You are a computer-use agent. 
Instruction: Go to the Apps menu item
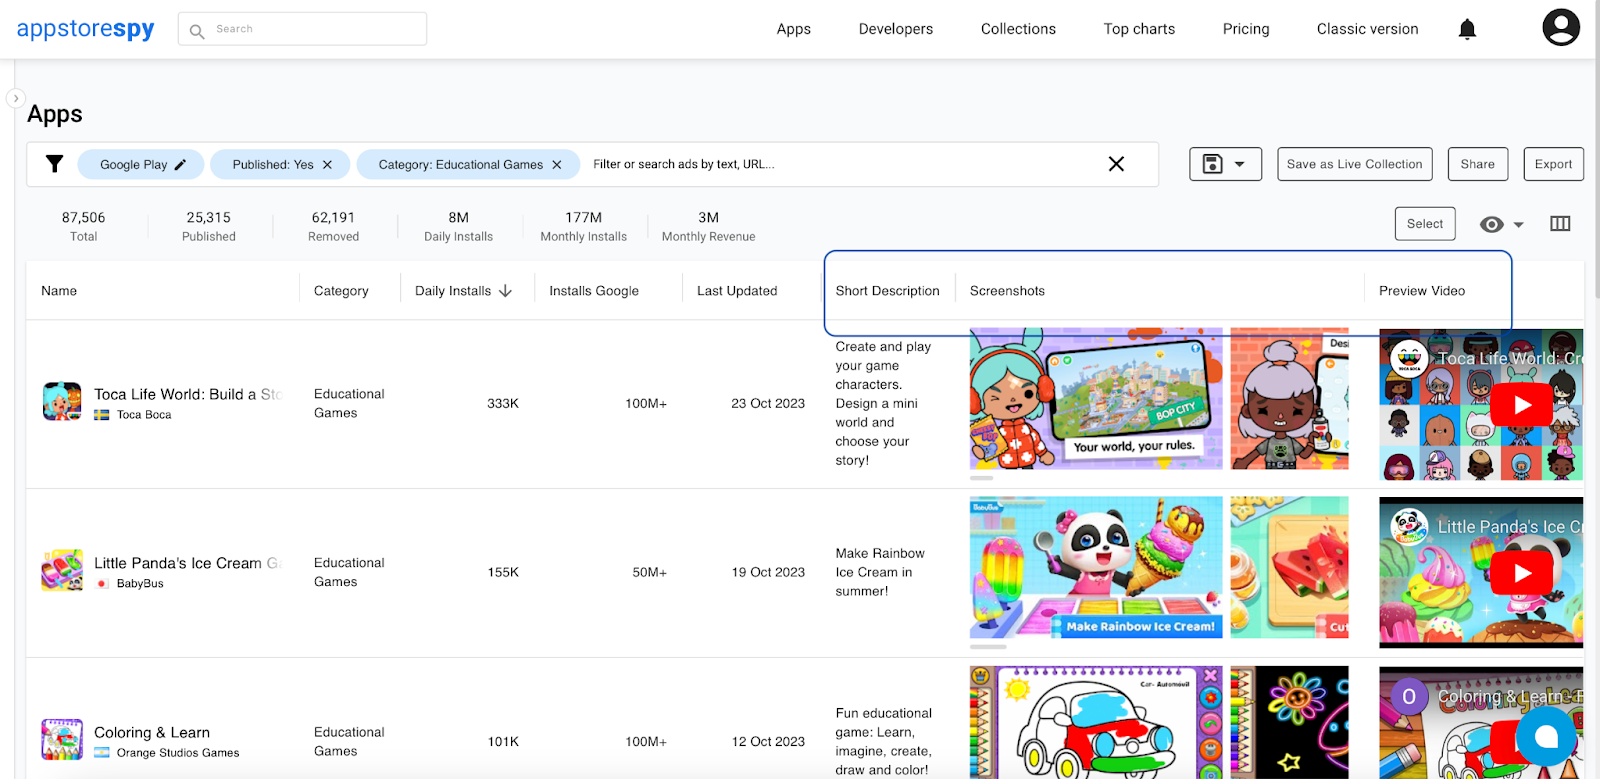[x=794, y=29]
